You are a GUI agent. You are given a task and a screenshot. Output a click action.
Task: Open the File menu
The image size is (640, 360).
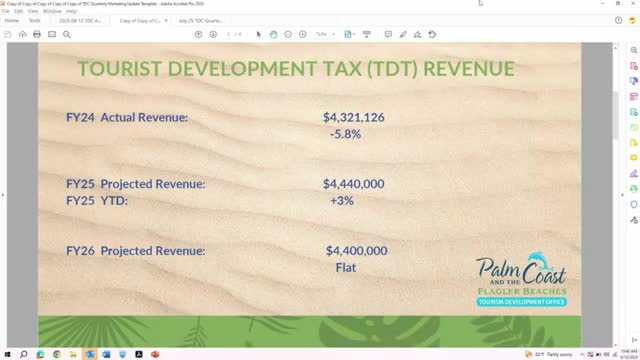[x=5, y=11]
